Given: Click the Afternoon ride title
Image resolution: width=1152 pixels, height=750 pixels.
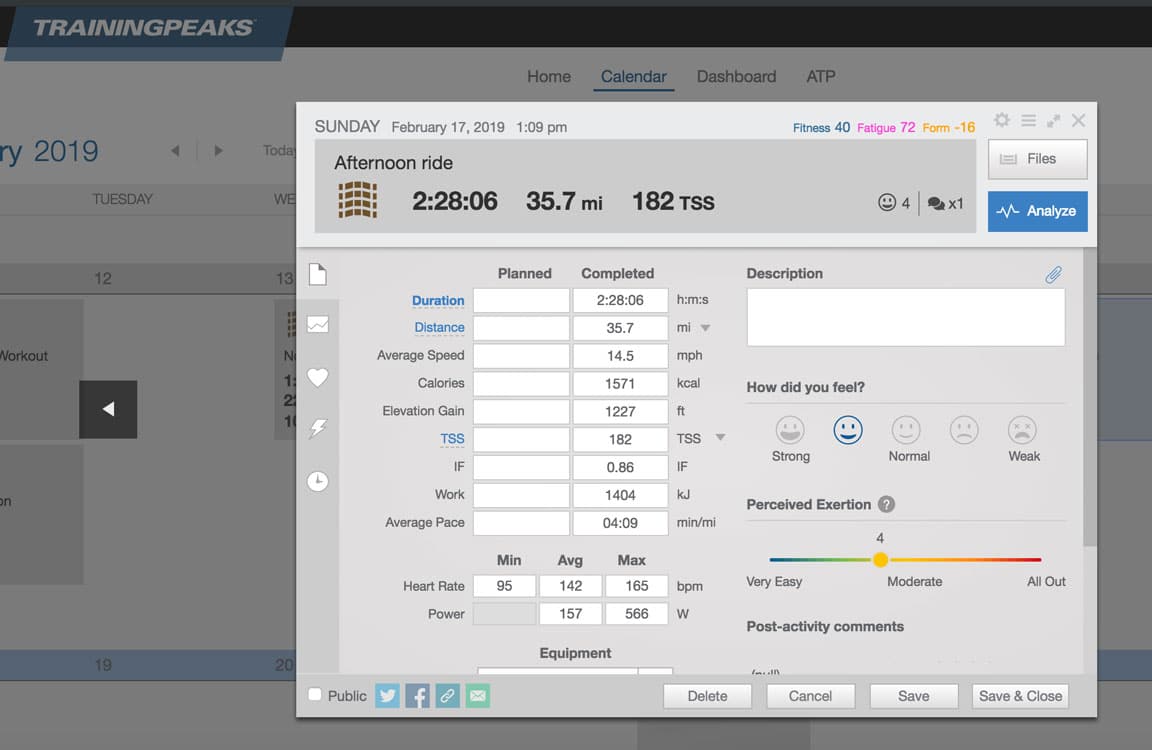Looking at the screenshot, I should [x=393, y=163].
